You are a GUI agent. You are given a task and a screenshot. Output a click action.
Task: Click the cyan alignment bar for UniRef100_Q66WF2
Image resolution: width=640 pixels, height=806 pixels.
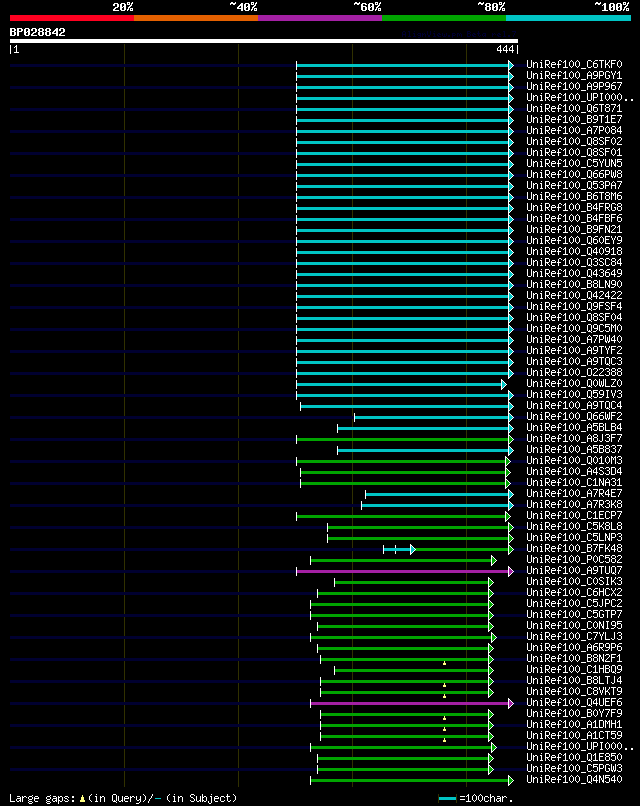432,417
